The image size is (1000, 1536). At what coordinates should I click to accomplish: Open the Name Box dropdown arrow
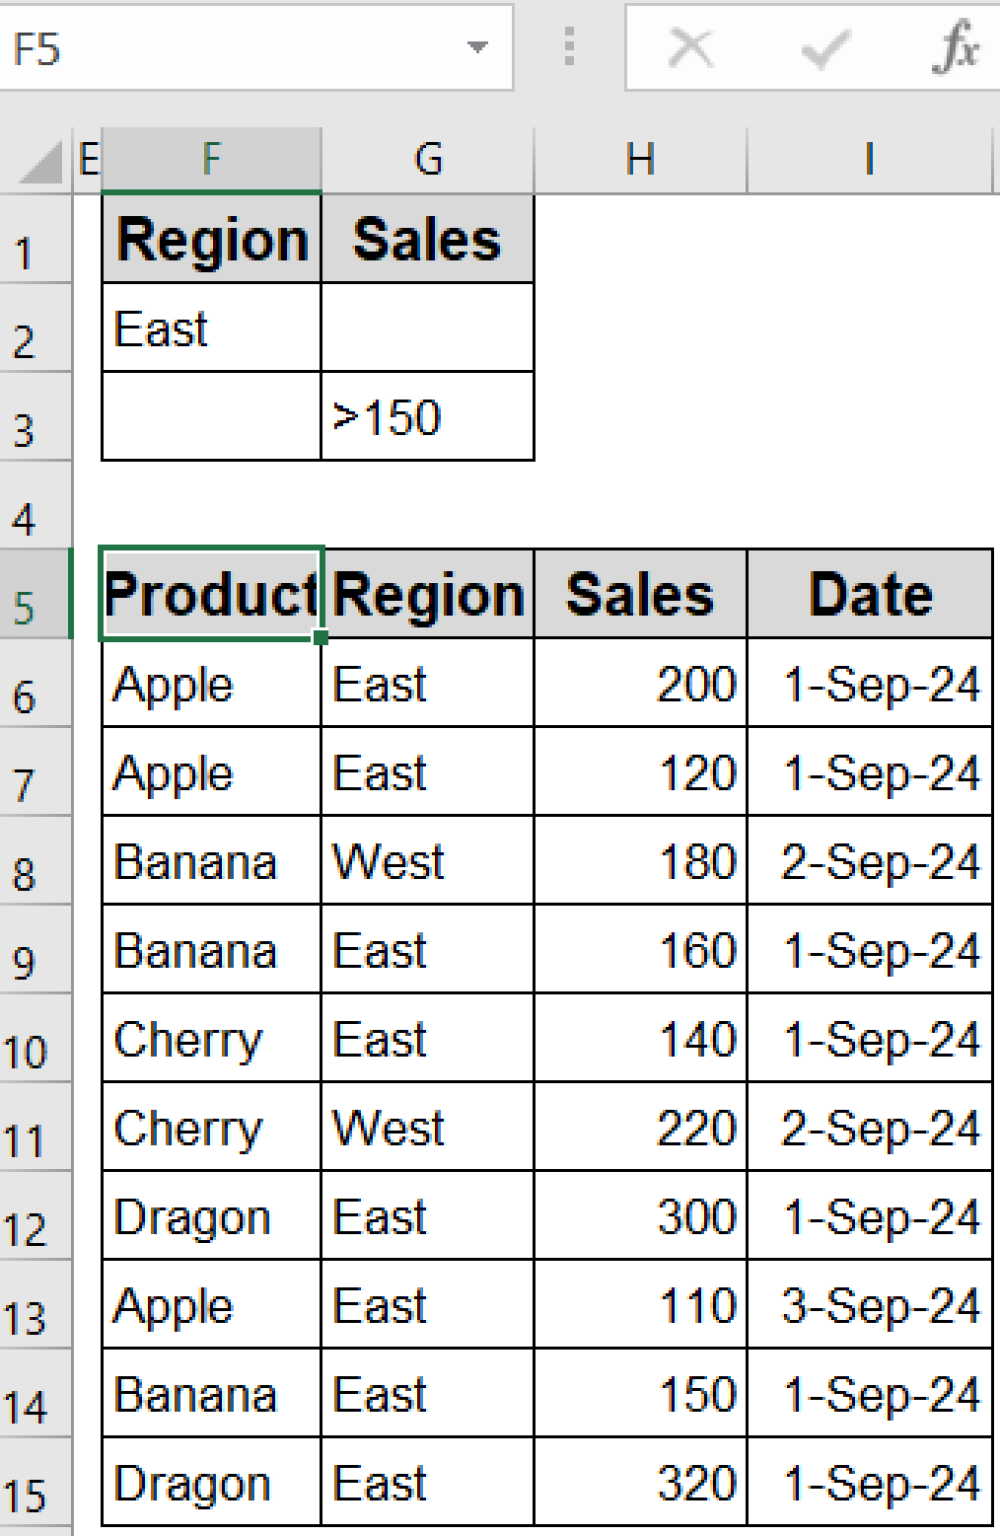click(478, 47)
